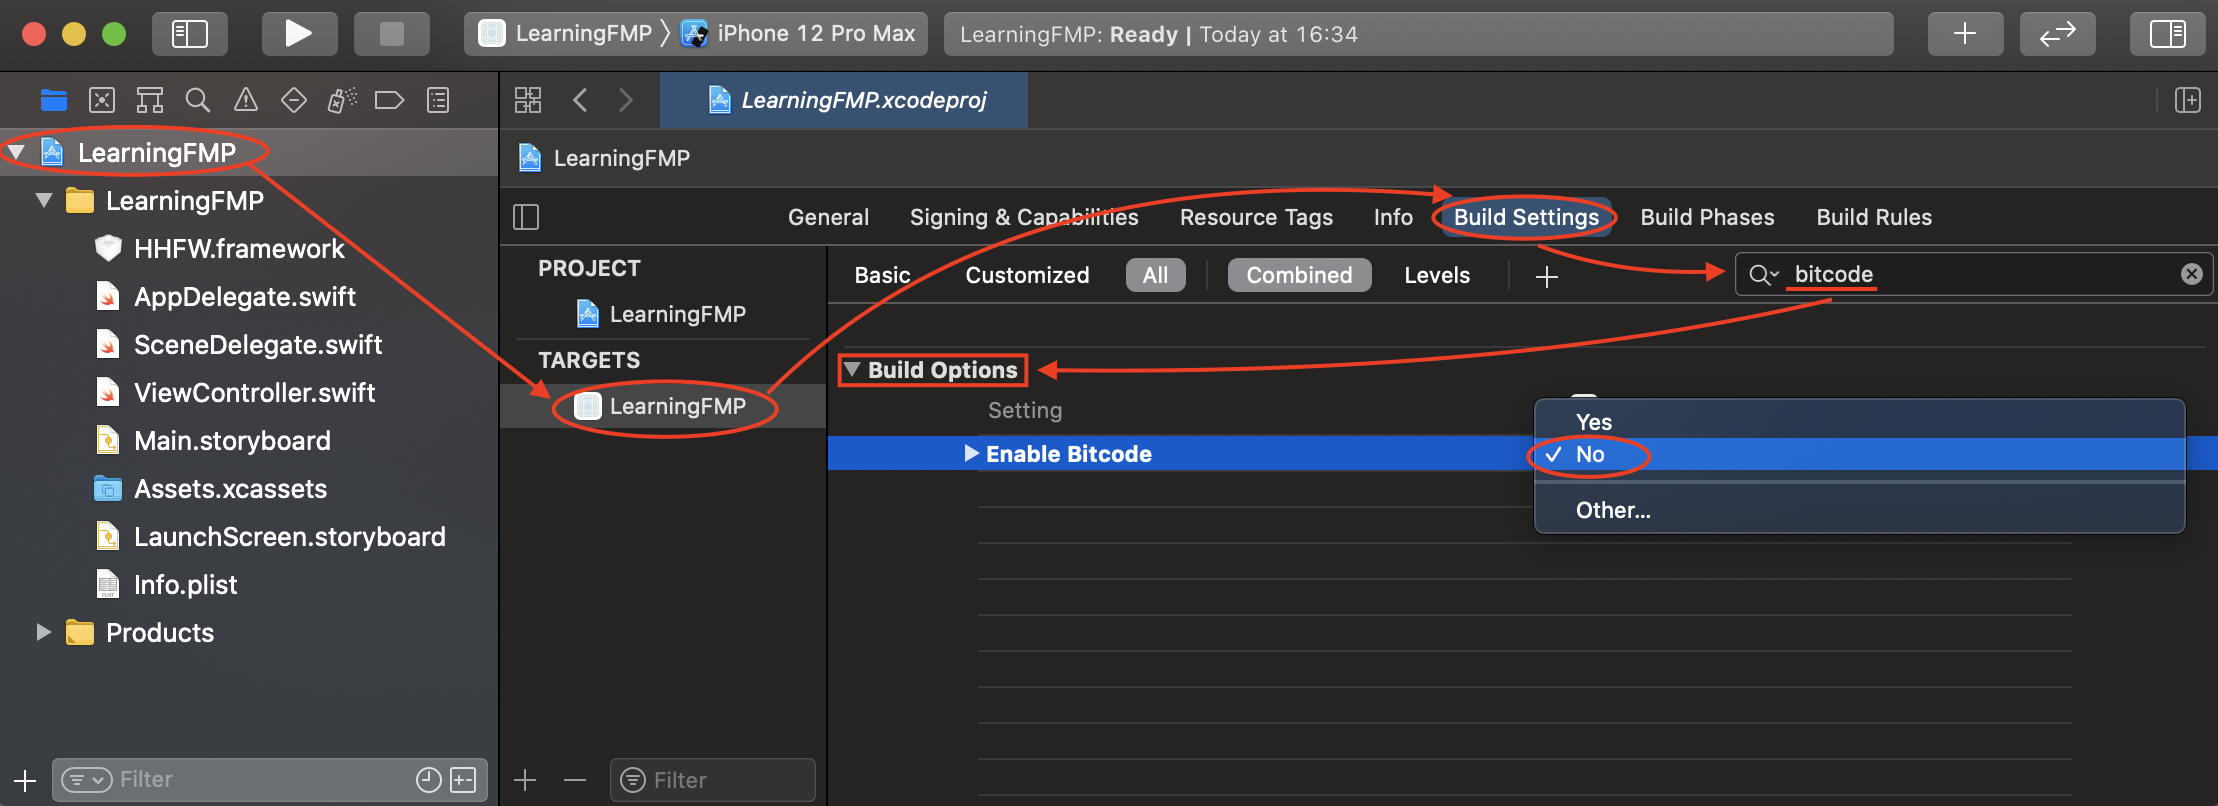Go forward in editor history
This screenshot has width=2218, height=806.
(626, 100)
